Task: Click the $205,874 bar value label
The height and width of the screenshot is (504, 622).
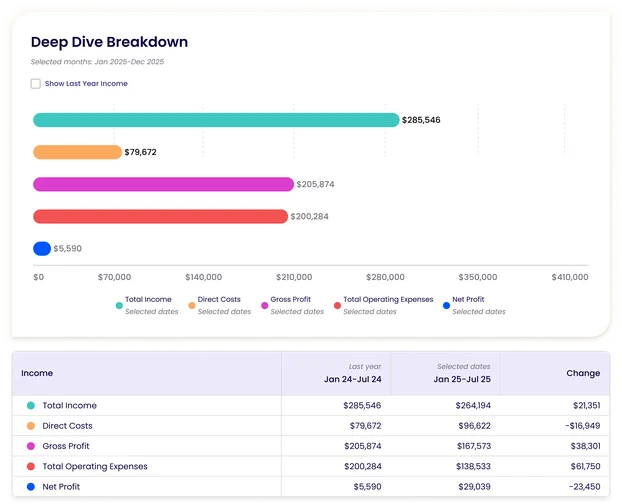Action: pyautogui.click(x=315, y=184)
